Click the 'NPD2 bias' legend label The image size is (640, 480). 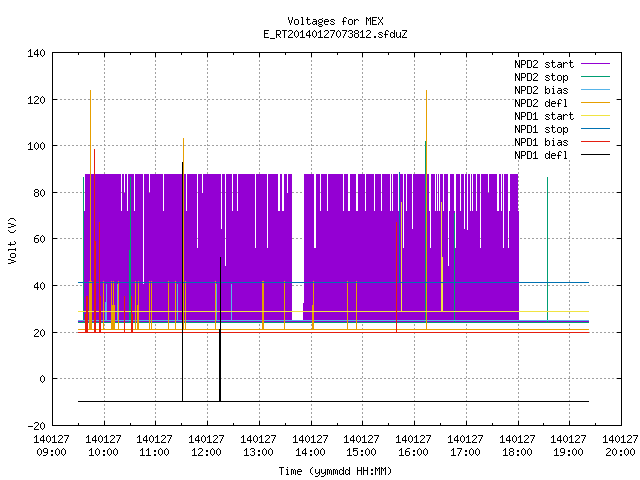pyautogui.click(x=541, y=90)
